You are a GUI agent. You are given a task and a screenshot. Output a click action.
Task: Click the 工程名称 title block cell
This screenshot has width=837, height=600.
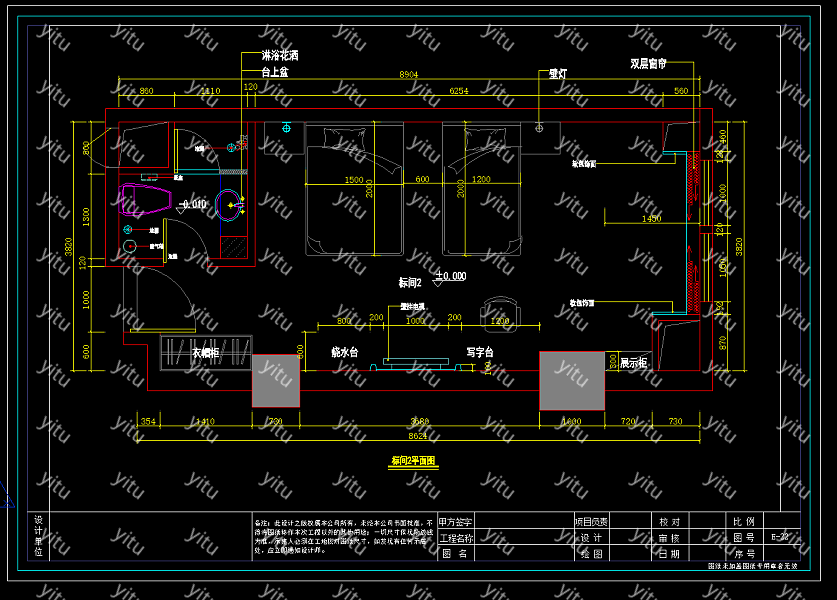(456, 537)
